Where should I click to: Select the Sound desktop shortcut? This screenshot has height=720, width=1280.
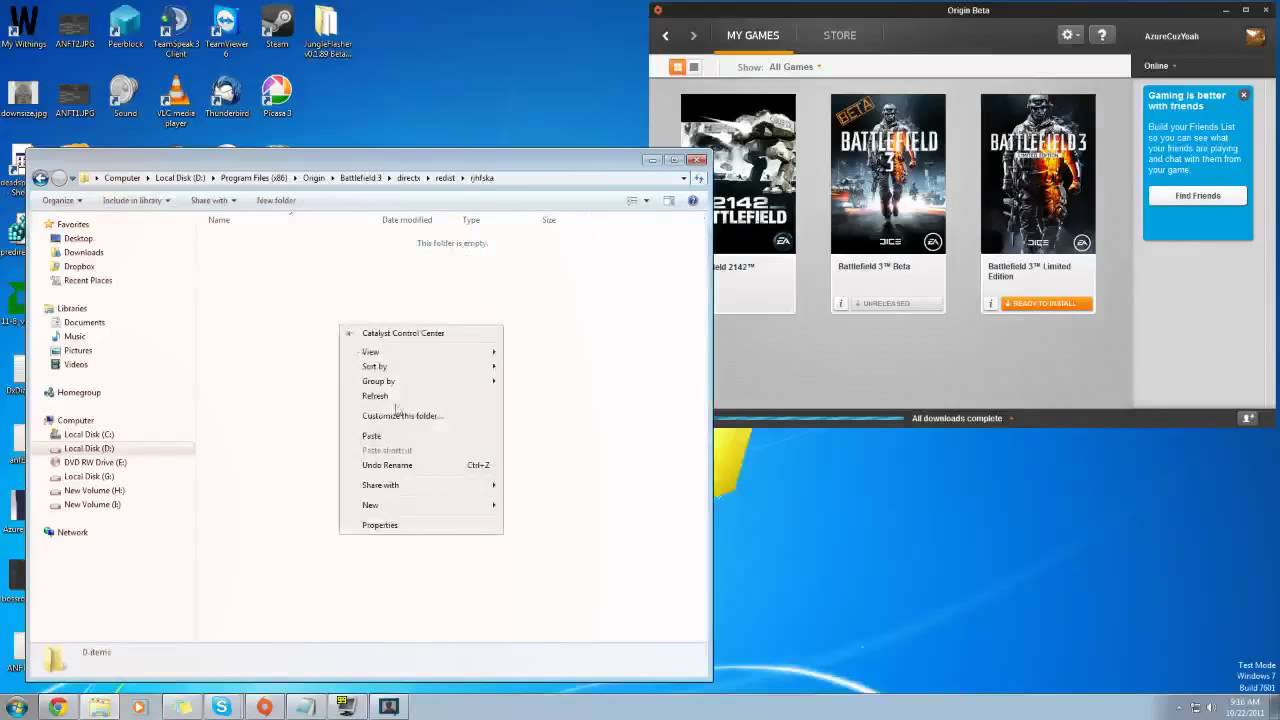click(x=125, y=97)
